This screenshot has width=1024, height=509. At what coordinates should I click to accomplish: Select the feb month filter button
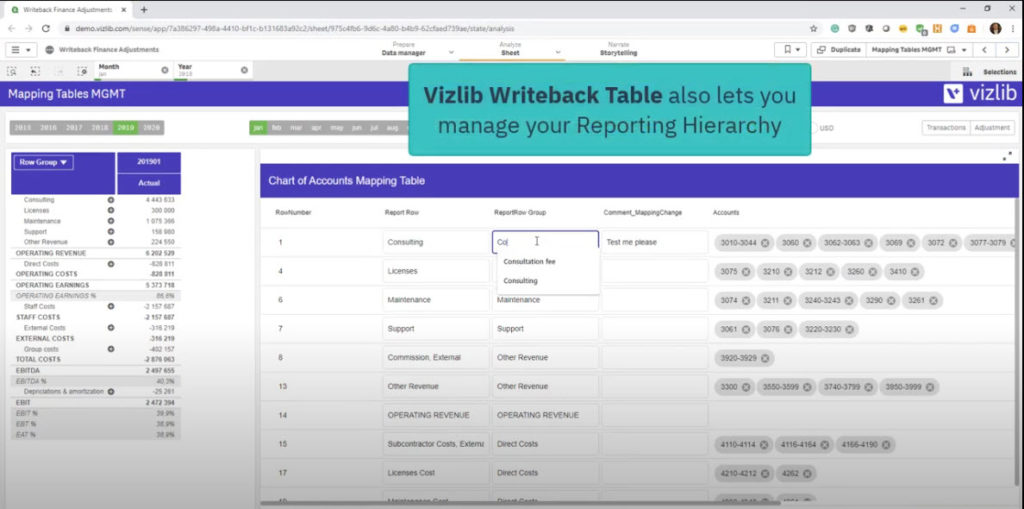coord(277,128)
